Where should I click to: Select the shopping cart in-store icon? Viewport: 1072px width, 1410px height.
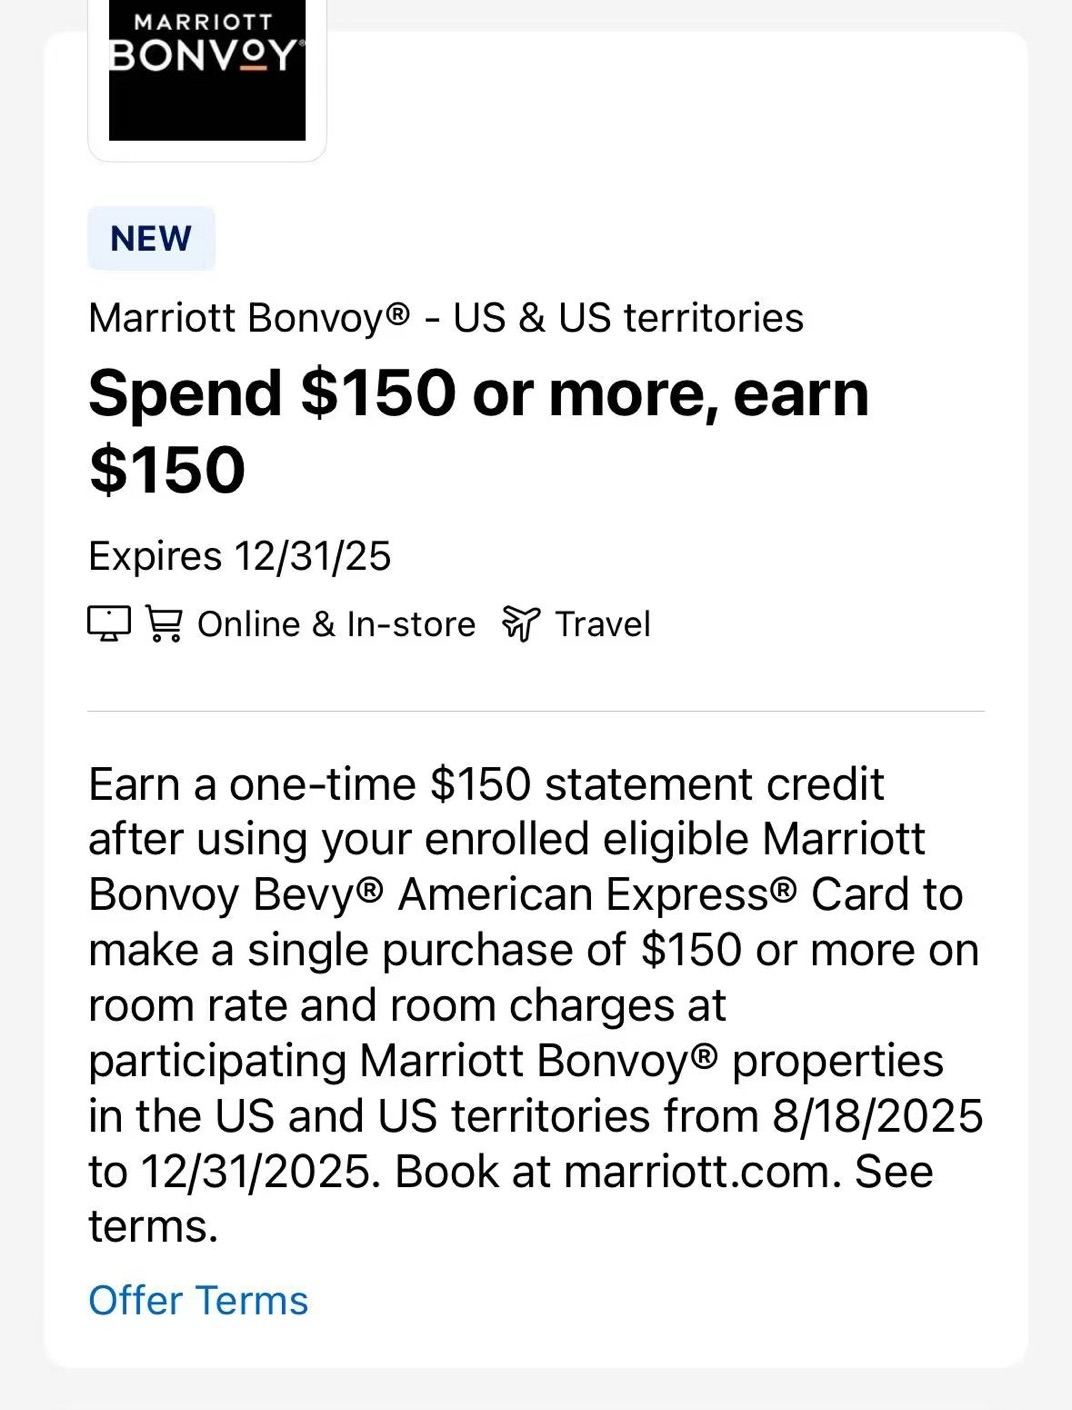pyautogui.click(x=164, y=623)
